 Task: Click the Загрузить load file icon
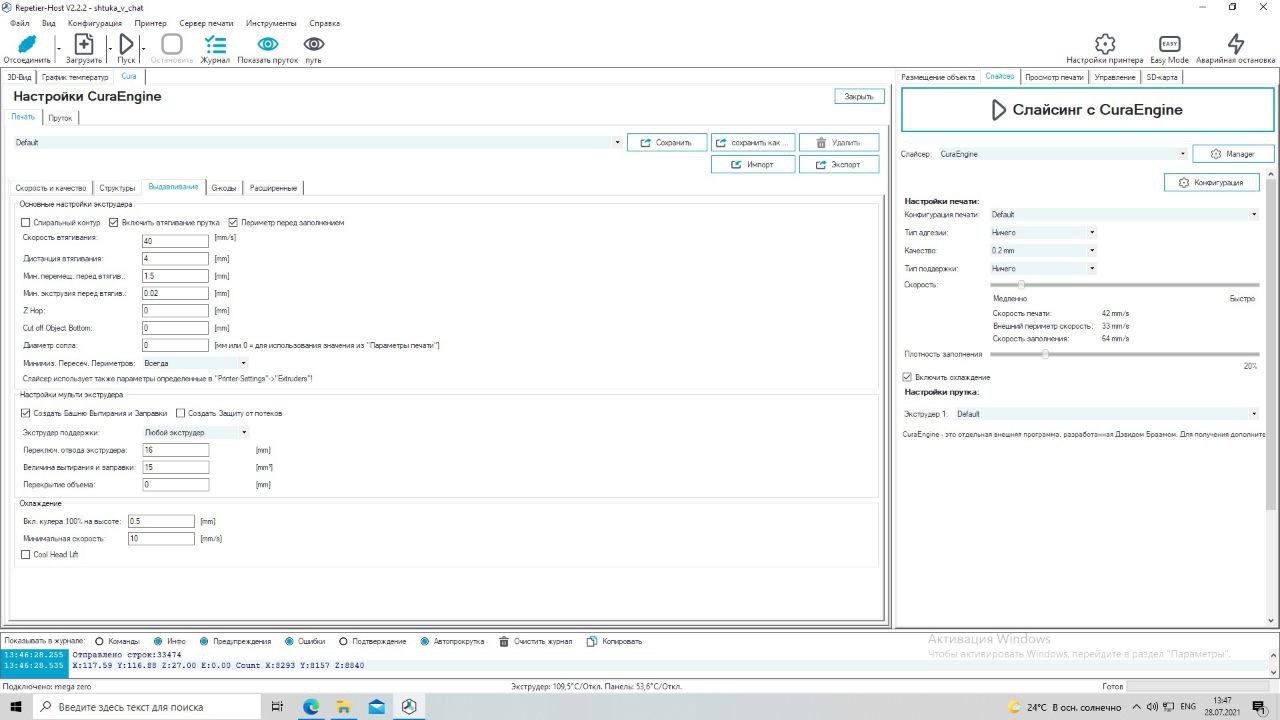point(84,44)
